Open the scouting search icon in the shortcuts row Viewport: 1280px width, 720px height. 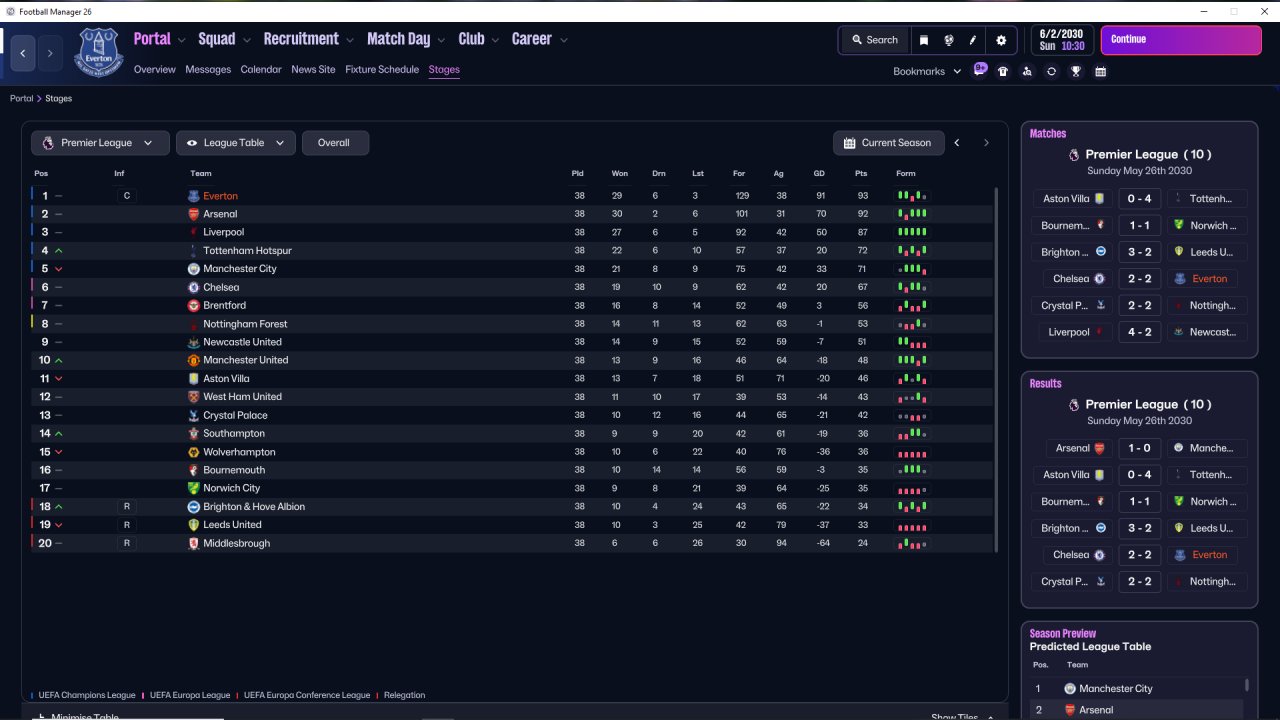tap(1027, 72)
